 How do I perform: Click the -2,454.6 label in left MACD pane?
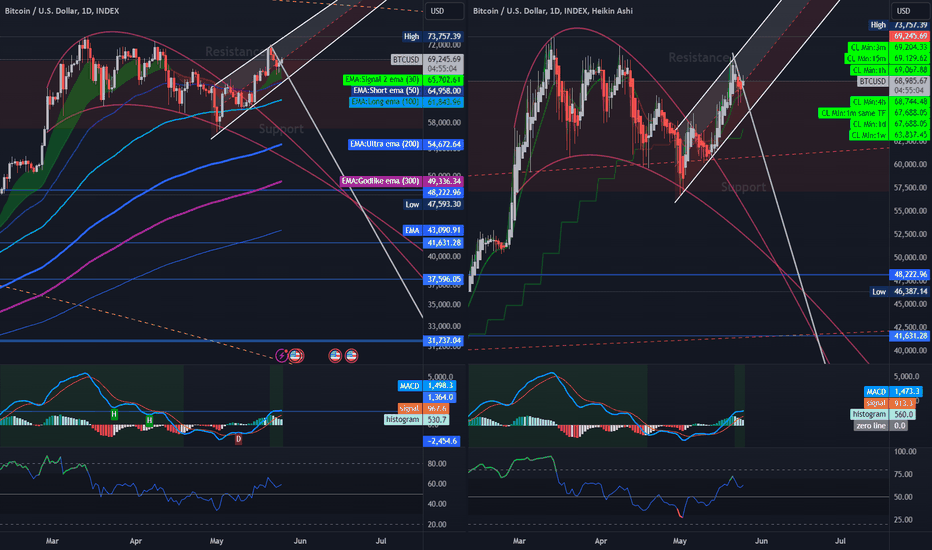(441, 441)
